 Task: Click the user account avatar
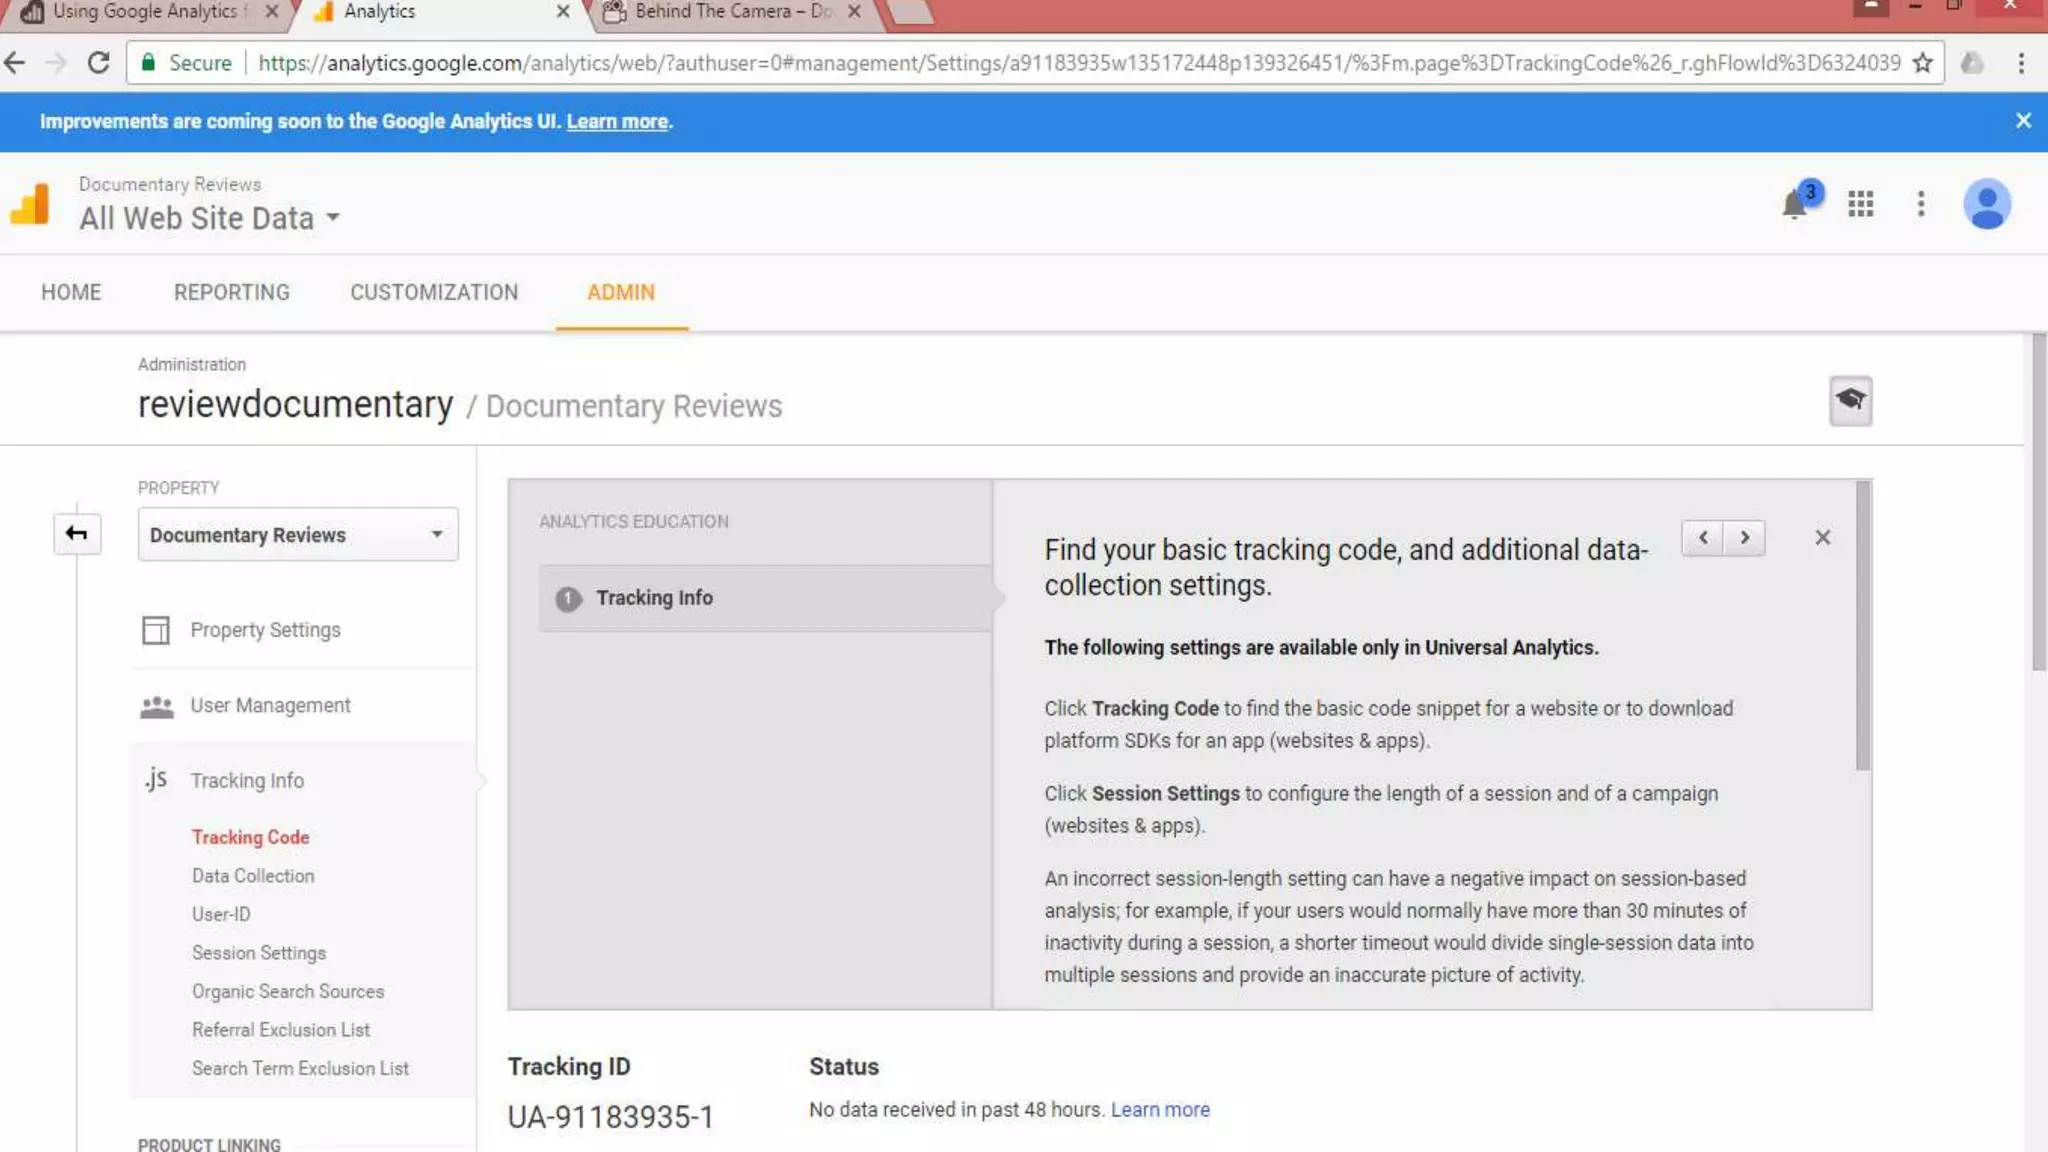1986,204
